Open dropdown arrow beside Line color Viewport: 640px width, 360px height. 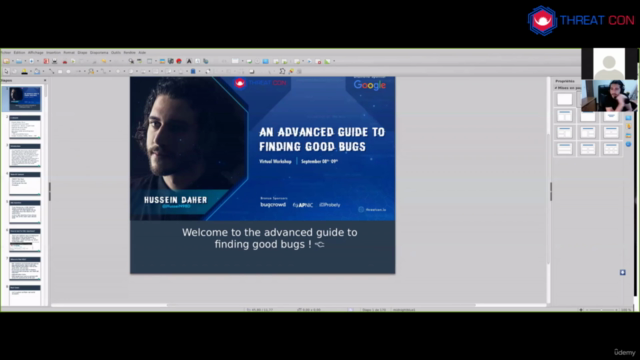click(31, 71)
